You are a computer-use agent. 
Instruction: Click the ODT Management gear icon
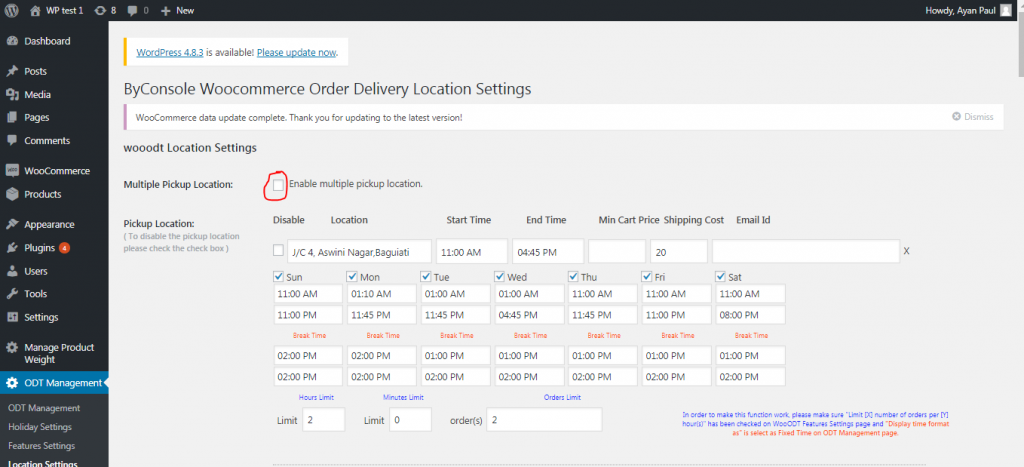click(x=12, y=383)
